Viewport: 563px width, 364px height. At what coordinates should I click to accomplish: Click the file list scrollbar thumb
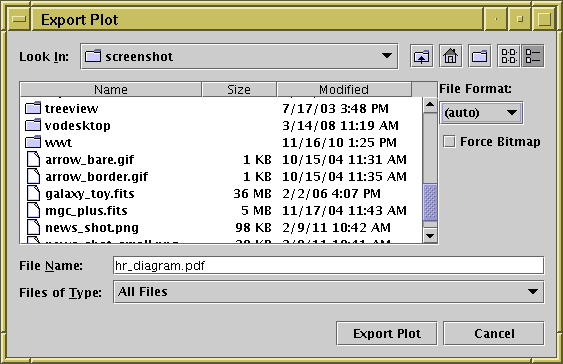tap(430, 202)
